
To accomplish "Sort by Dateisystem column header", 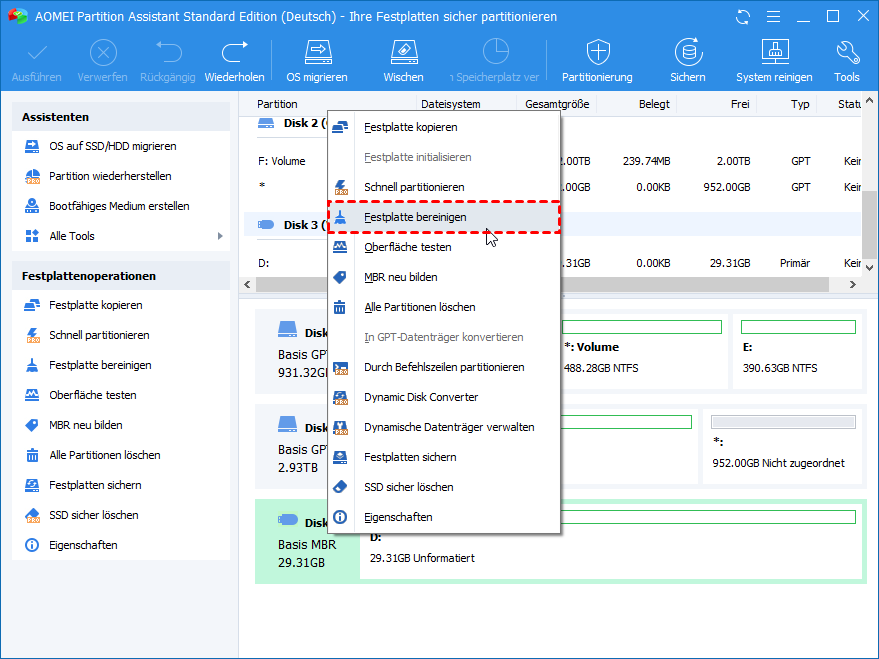I will click(466, 104).
